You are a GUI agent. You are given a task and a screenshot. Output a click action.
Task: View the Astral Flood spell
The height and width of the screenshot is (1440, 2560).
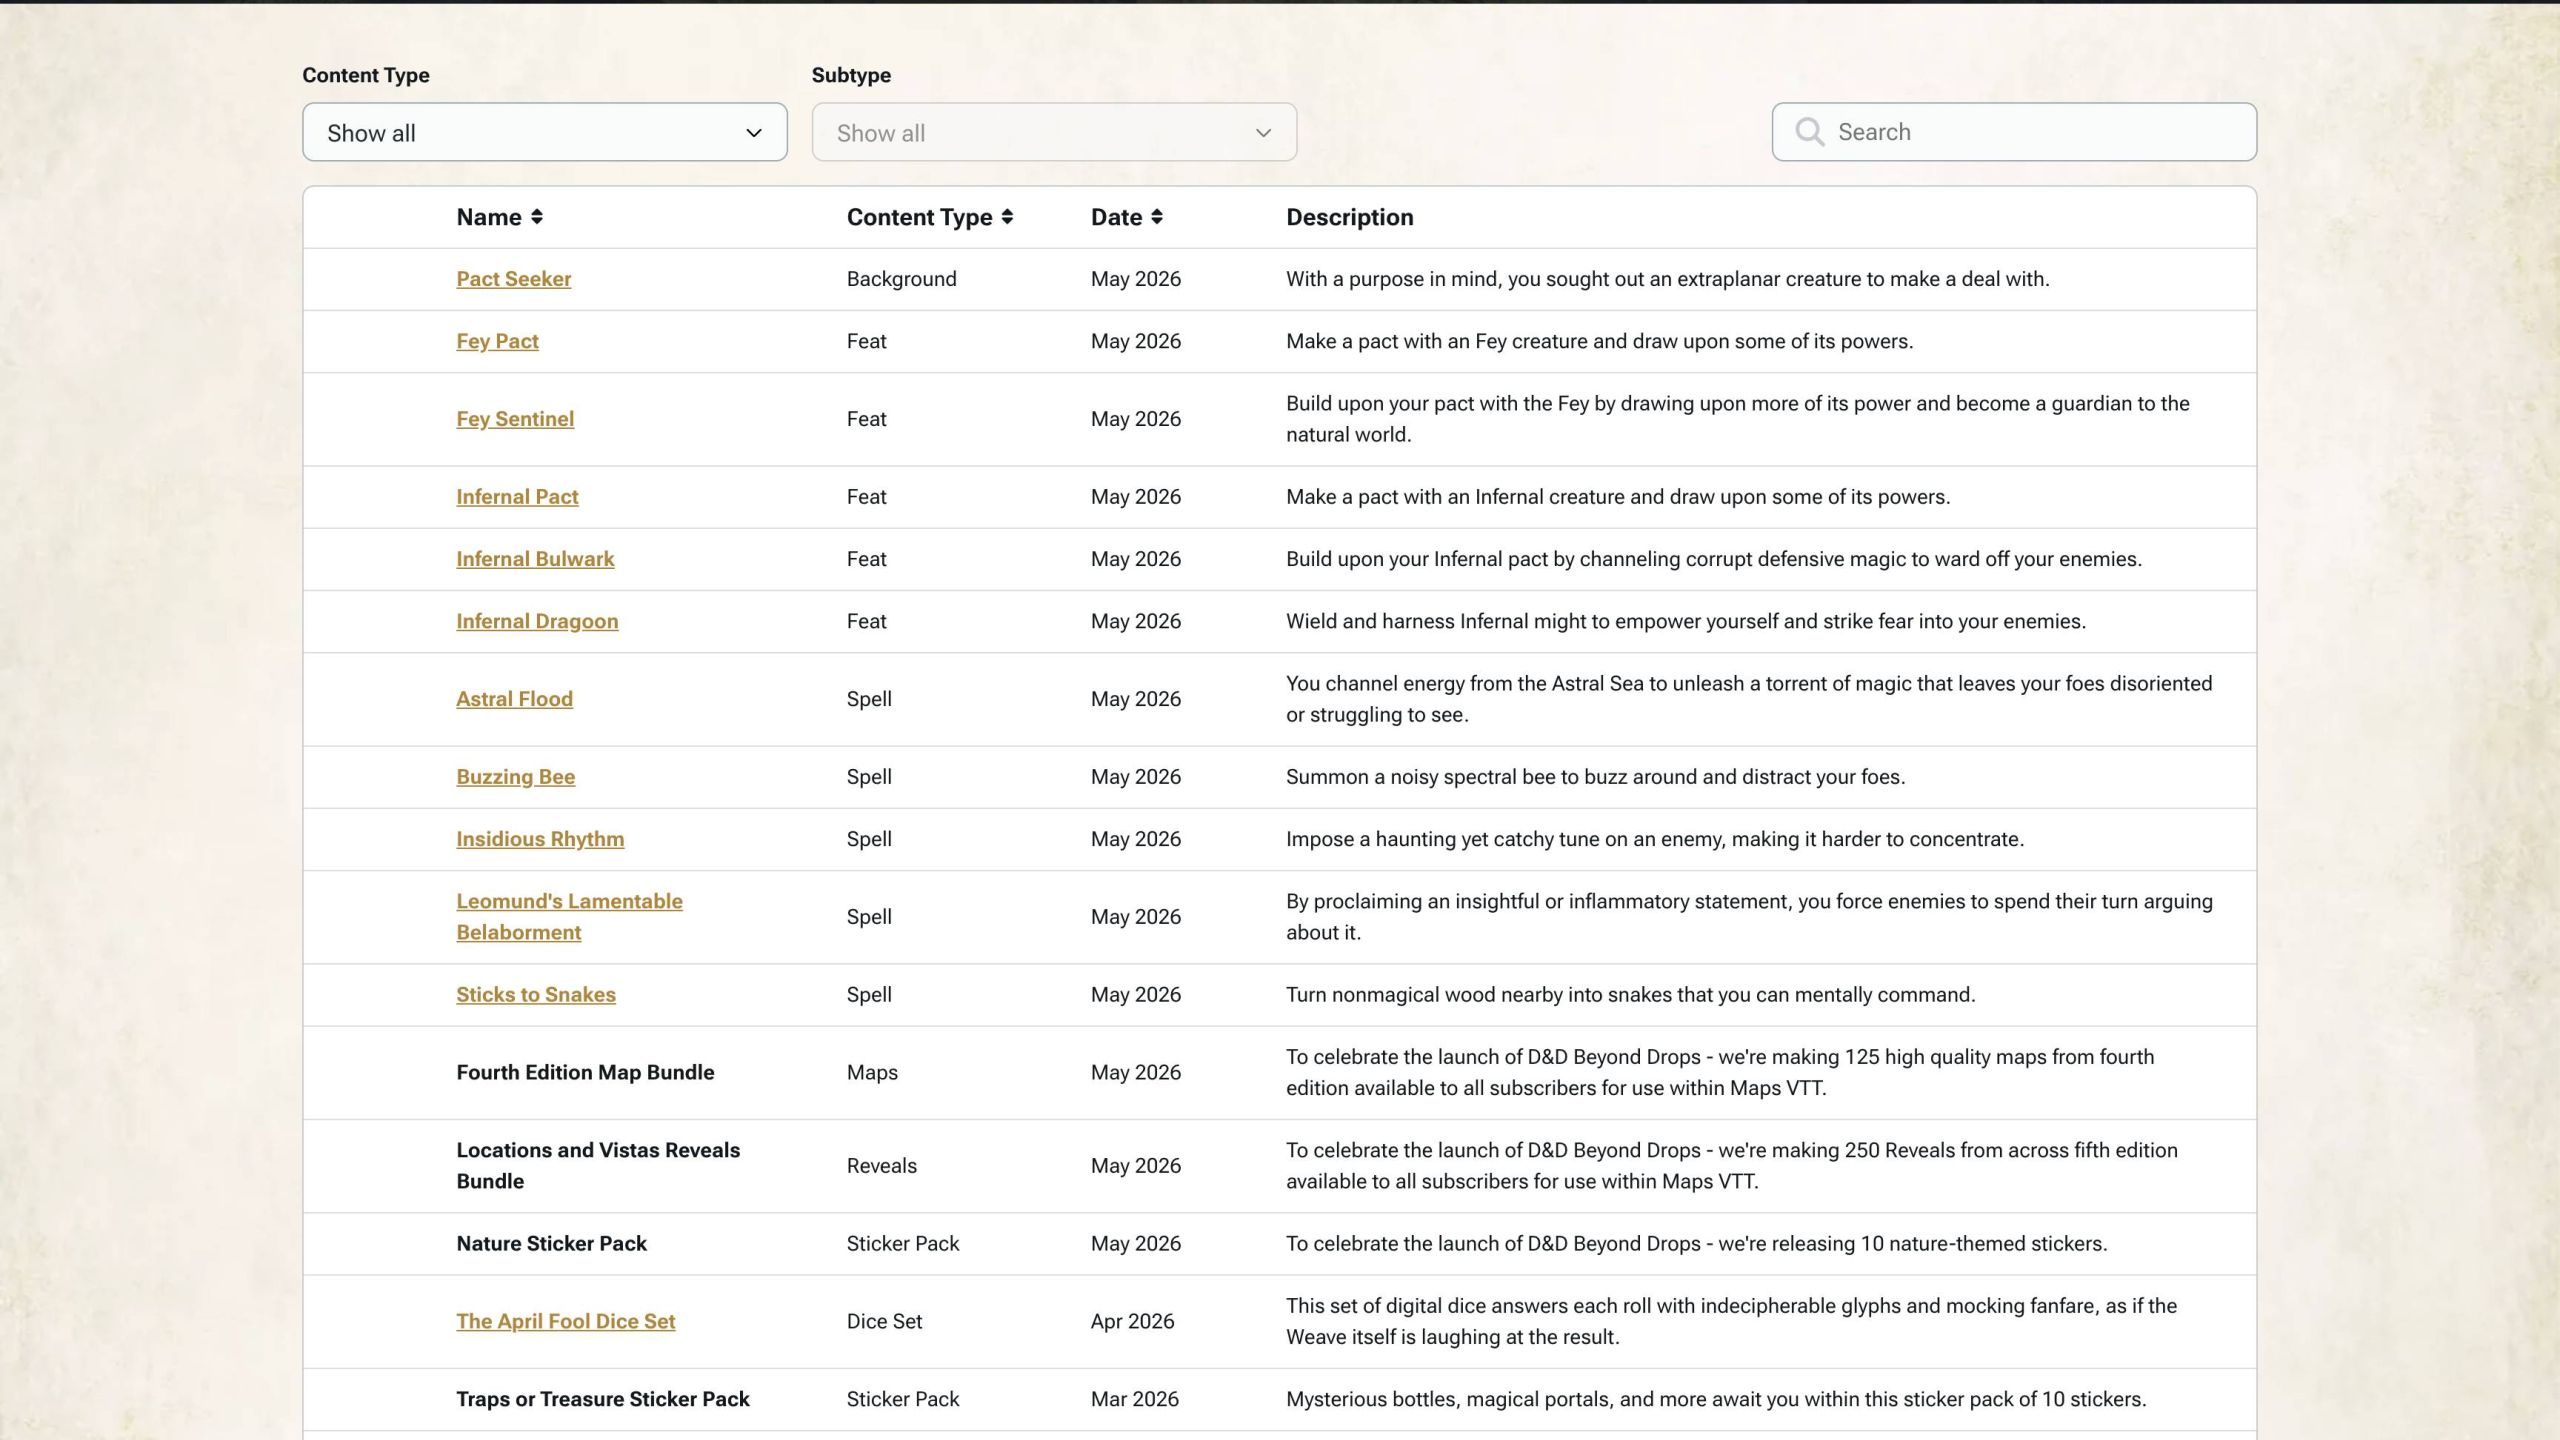click(x=514, y=699)
